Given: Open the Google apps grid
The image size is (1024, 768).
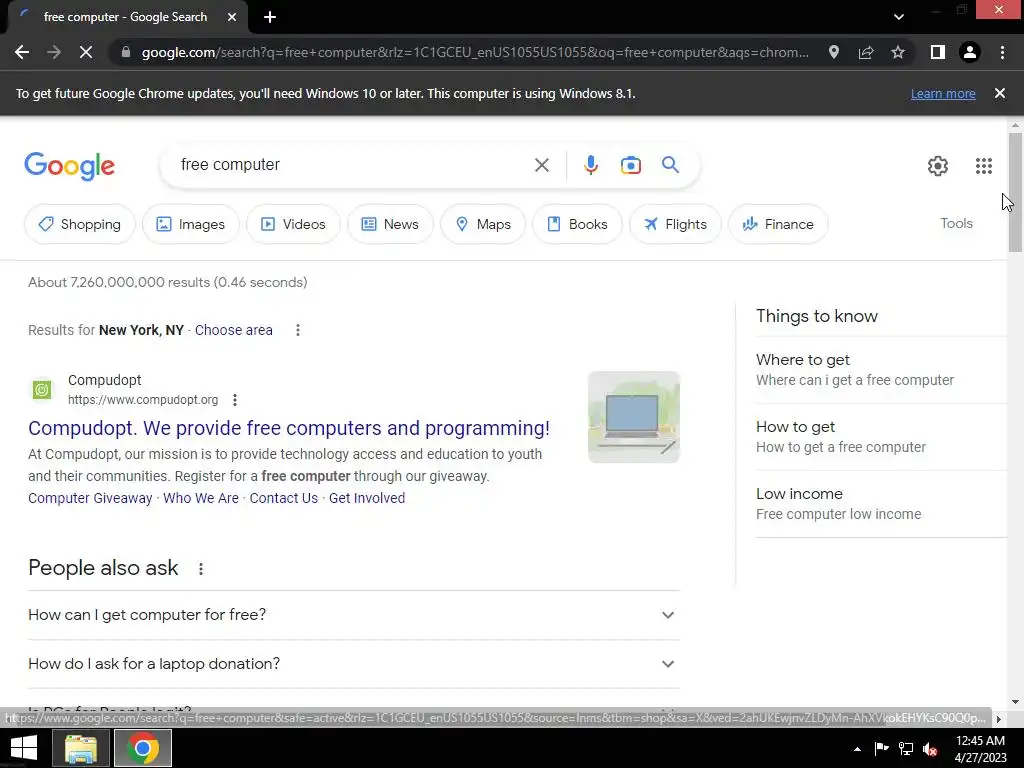Looking at the screenshot, I should click(x=984, y=166).
